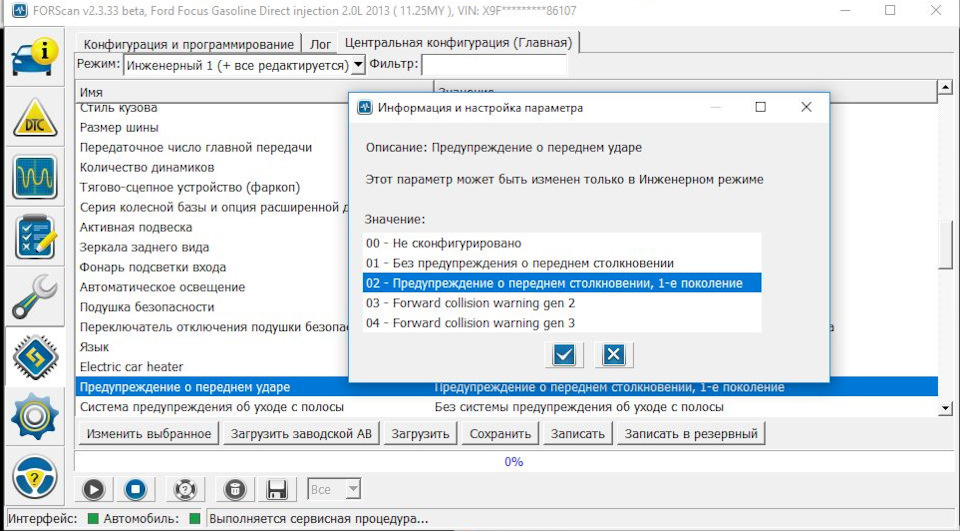This screenshot has width=960, height=531.
Task: Open the wrench service procedures section
Action: (x=35, y=296)
